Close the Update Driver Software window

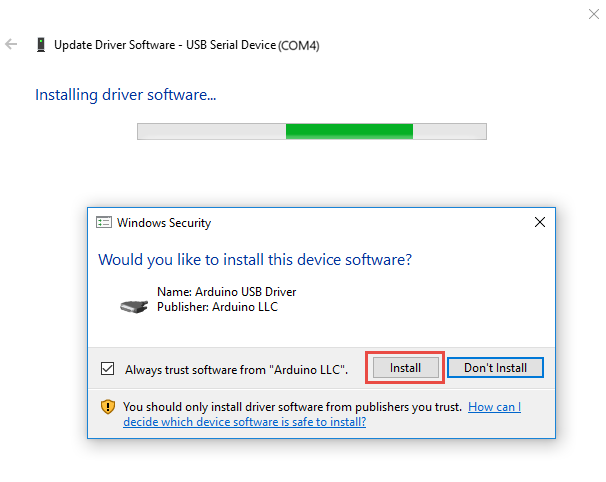click(x=594, y=14)
